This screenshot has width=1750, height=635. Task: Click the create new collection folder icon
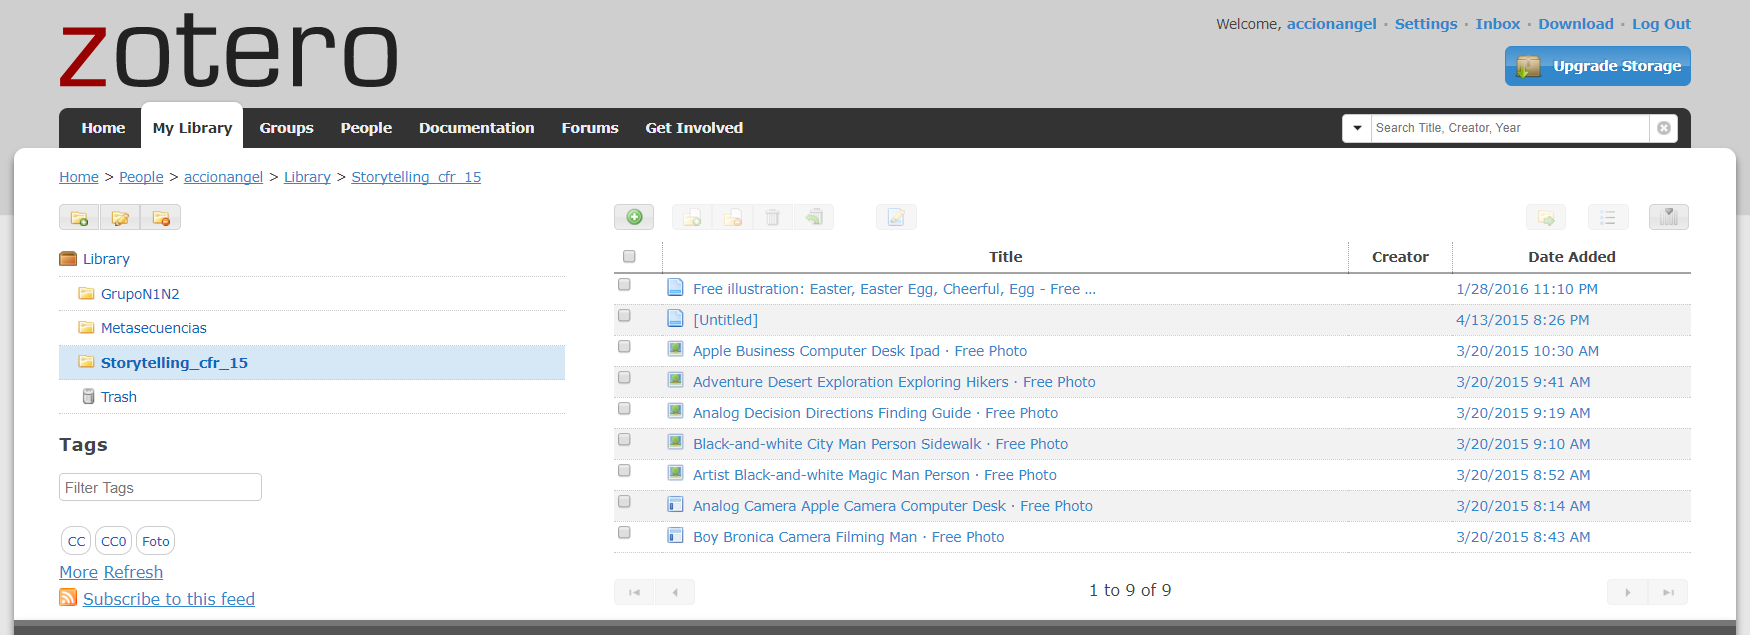[79, 218]
